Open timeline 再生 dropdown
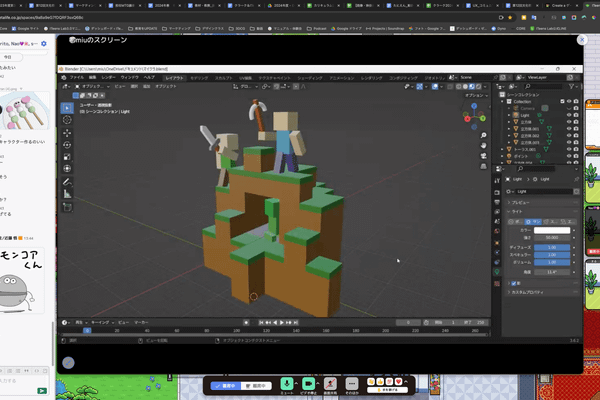The height and width of the screenshot is (400, 600). [81, 323]
